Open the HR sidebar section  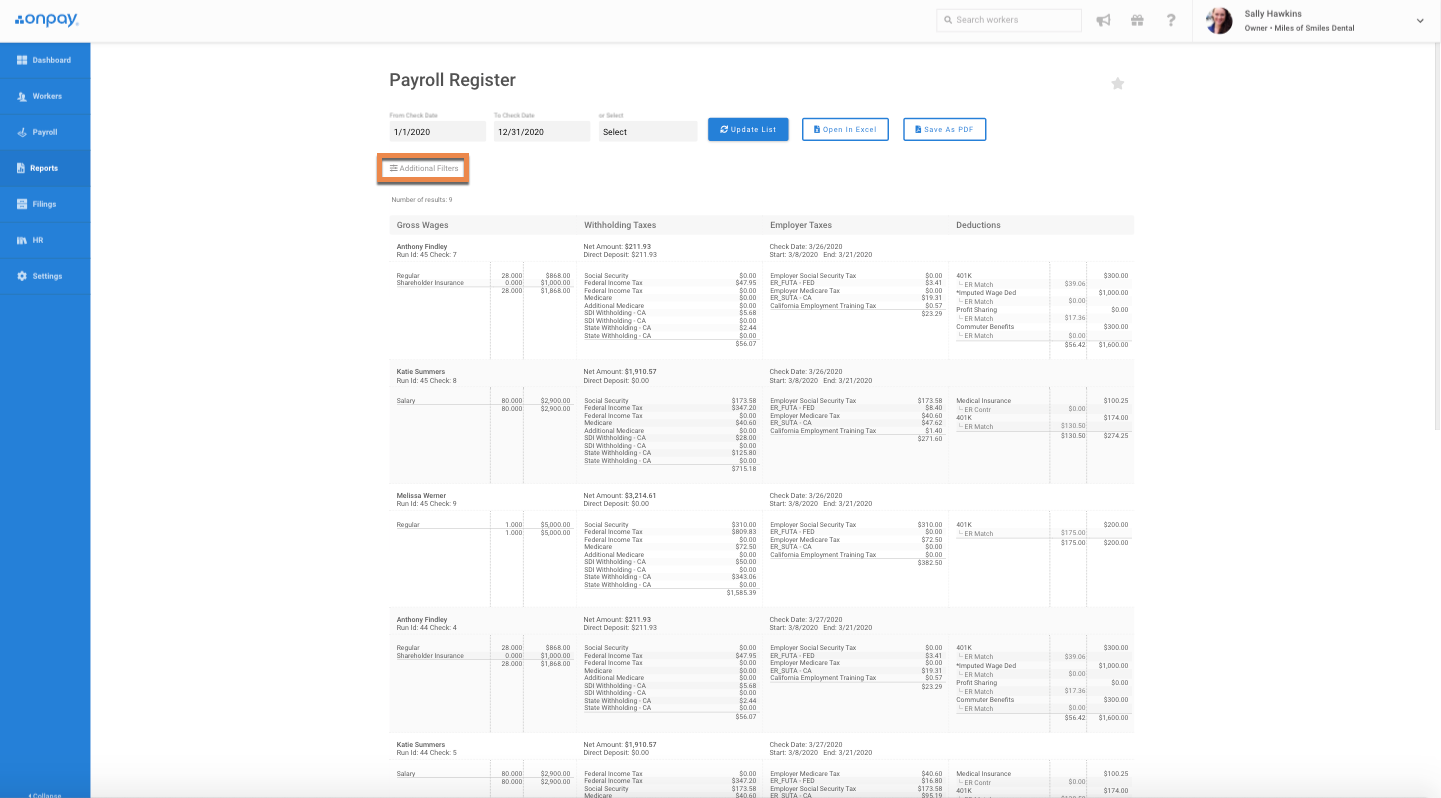pos(45,240)
